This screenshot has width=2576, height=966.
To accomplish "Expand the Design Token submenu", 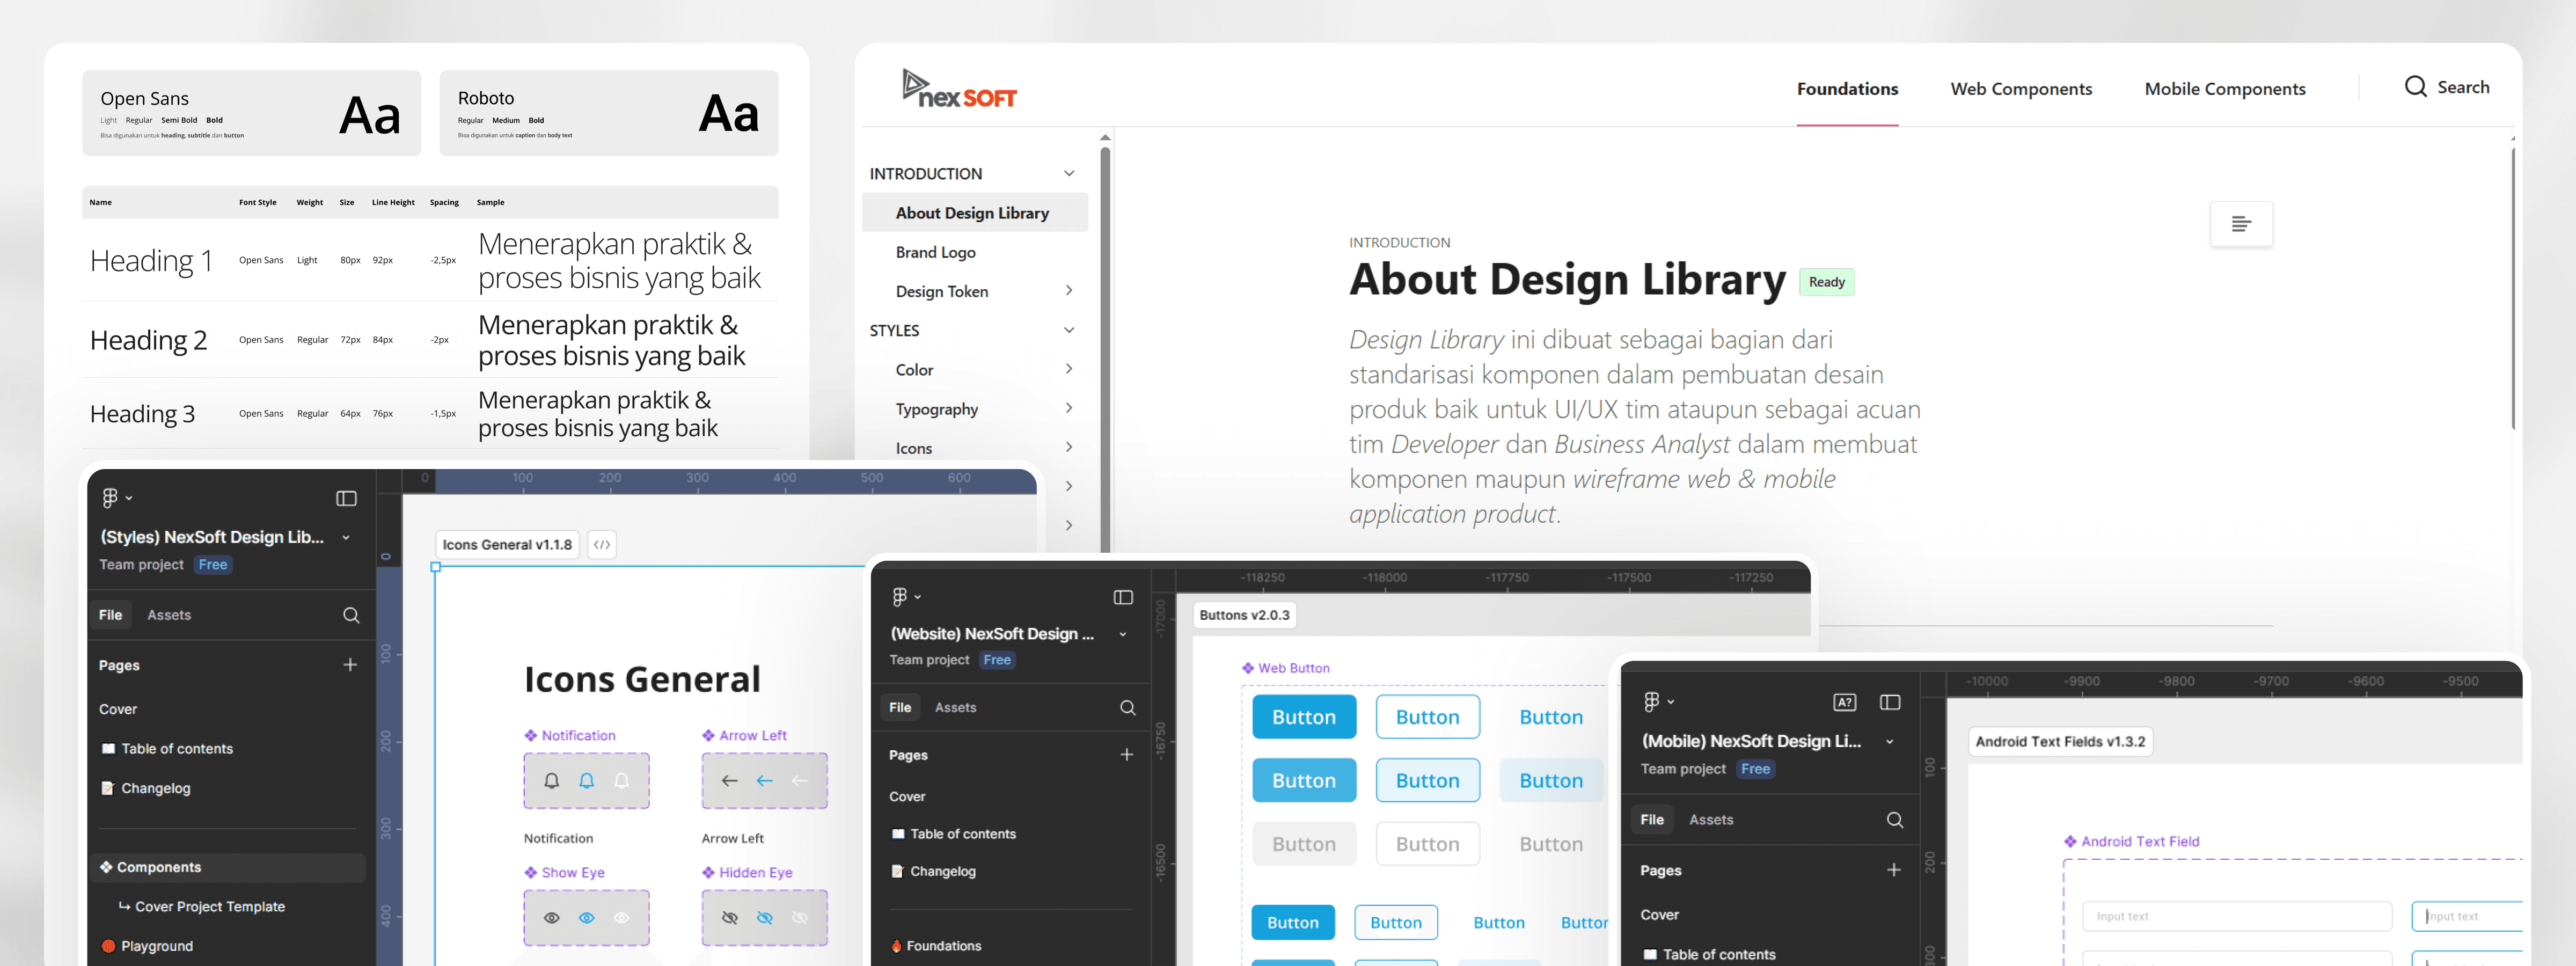I will tap(1068, 291).
